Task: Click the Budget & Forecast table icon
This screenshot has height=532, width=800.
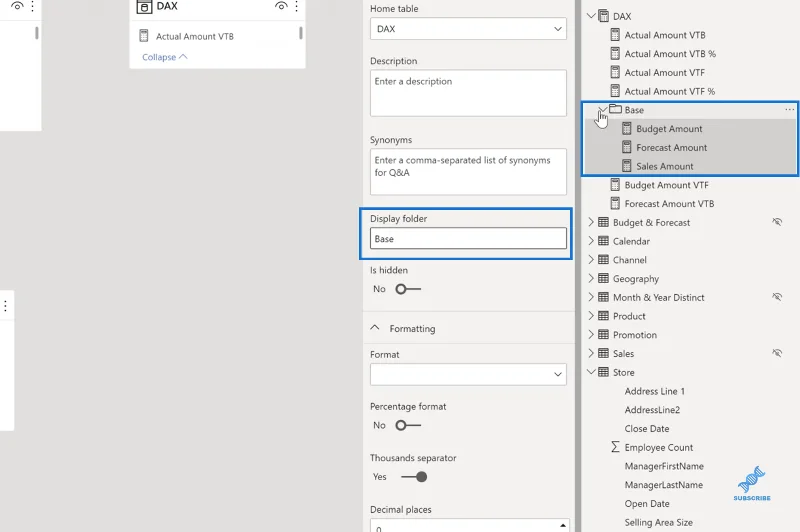Action: click(603, 222)
